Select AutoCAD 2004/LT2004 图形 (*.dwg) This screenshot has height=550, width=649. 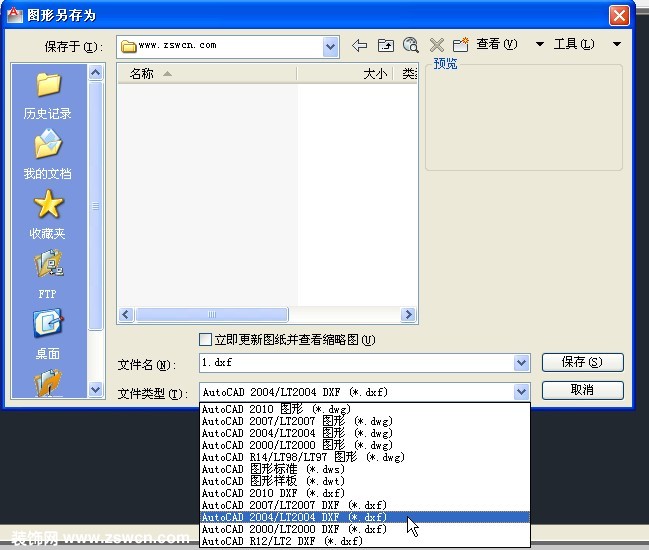(x=365, y=433)
